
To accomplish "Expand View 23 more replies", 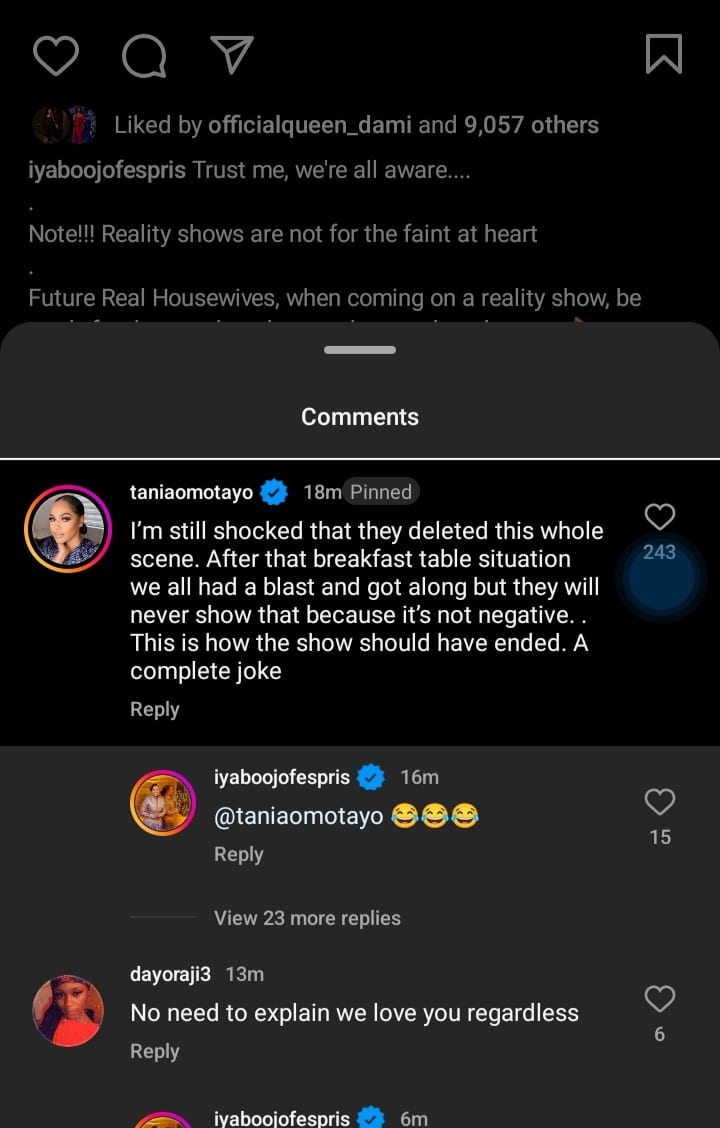I will click(307, 918).
